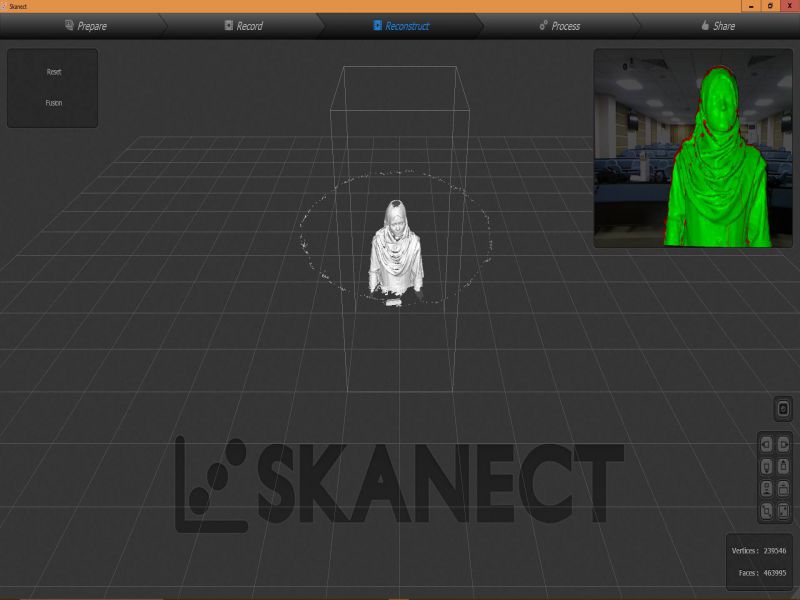
Task: Click the Reset button
Action: [54, 72]
